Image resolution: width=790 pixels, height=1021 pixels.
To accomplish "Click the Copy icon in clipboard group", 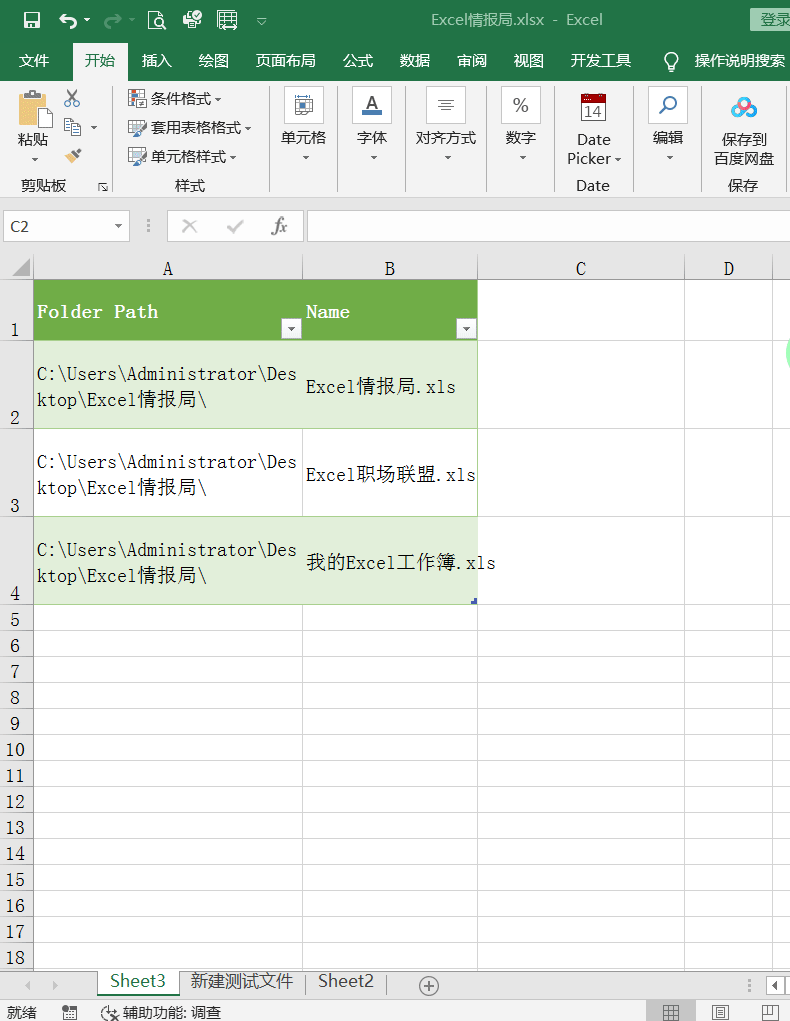I will pos(72,127).
